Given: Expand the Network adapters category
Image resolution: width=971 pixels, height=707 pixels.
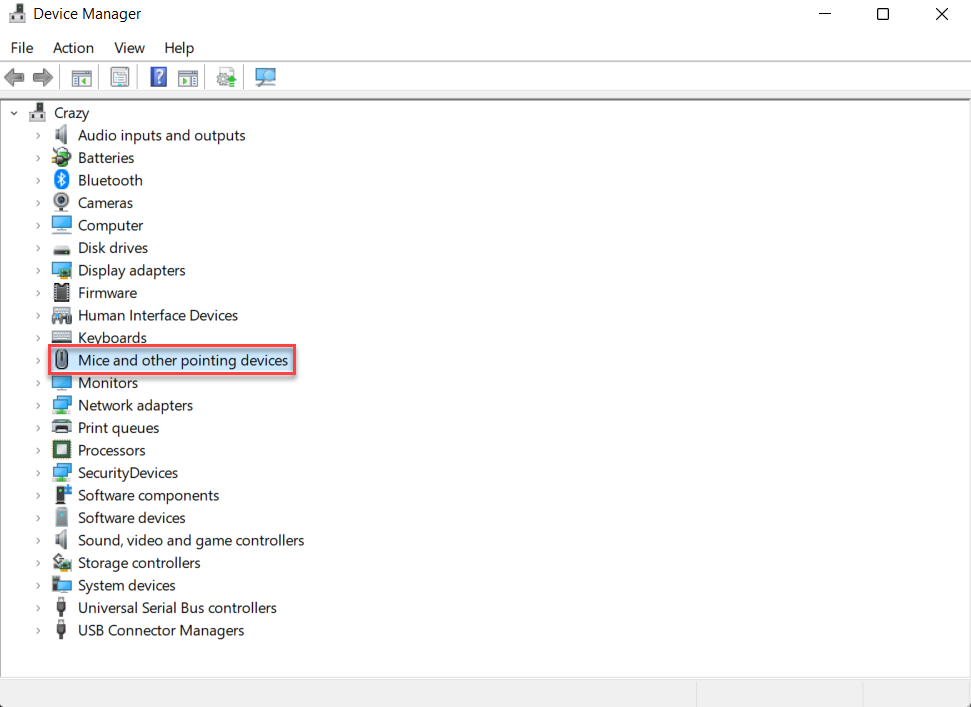Looking at the screenshot, I should (x=38, y=405).
